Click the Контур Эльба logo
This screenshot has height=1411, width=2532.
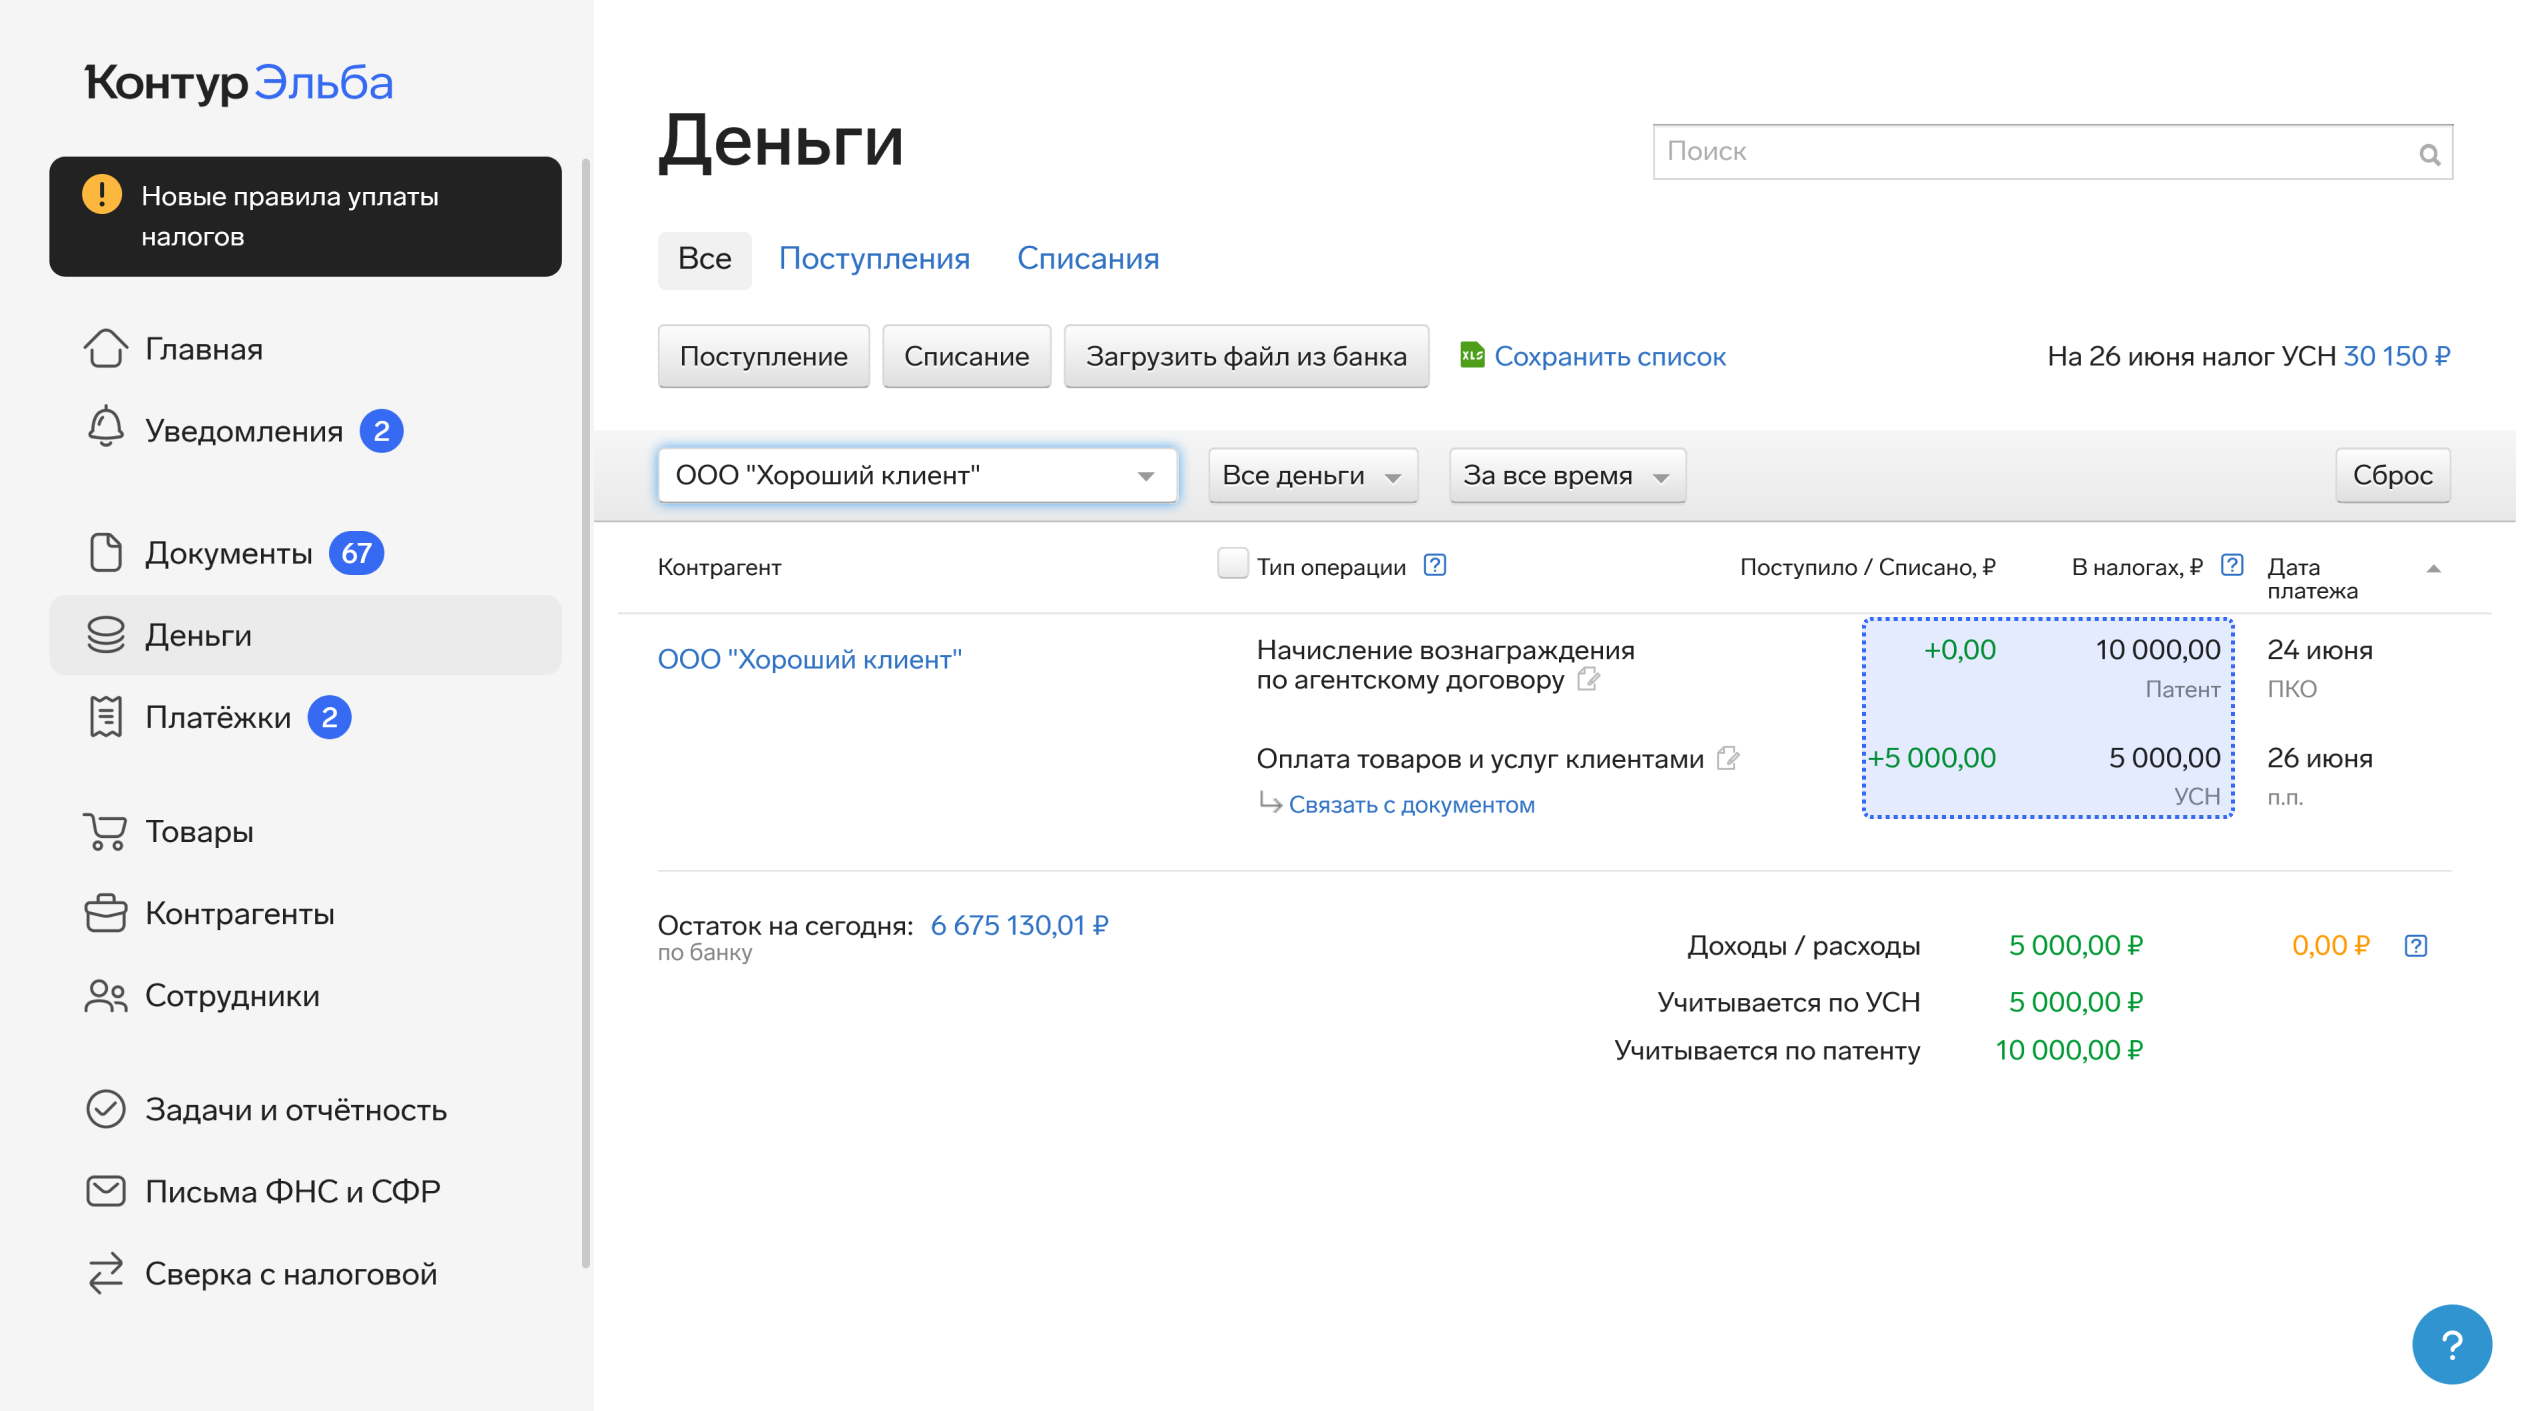(239, 83)
